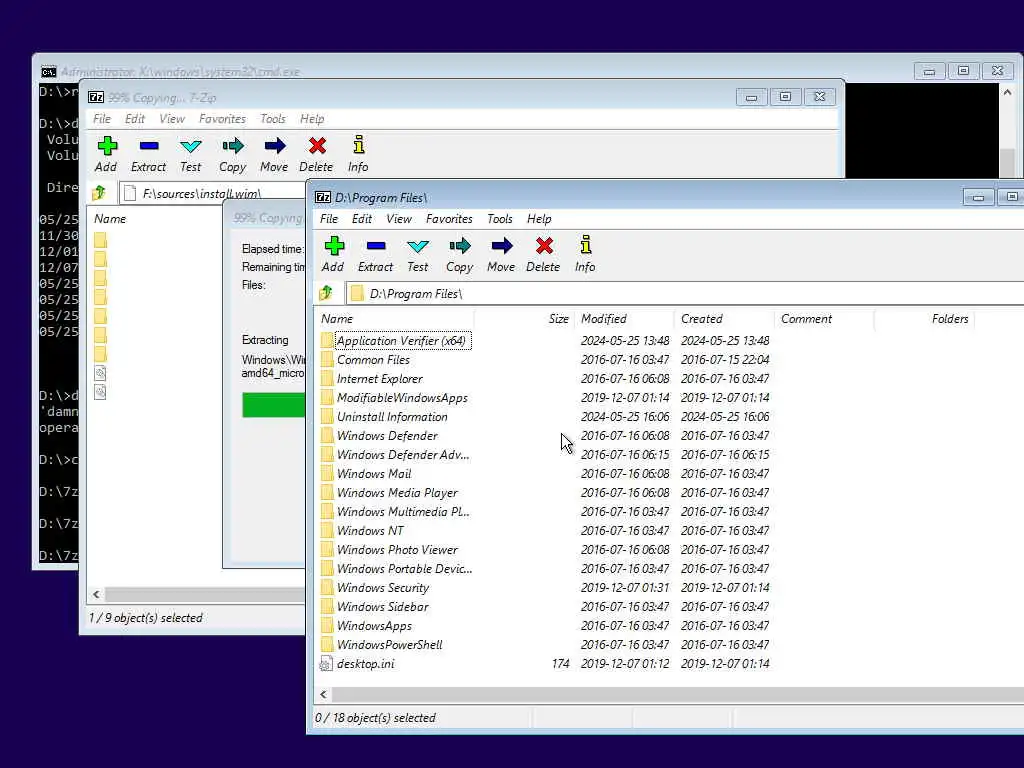Select Windows Multimedia Pl... folder

(x=402, y=511)
